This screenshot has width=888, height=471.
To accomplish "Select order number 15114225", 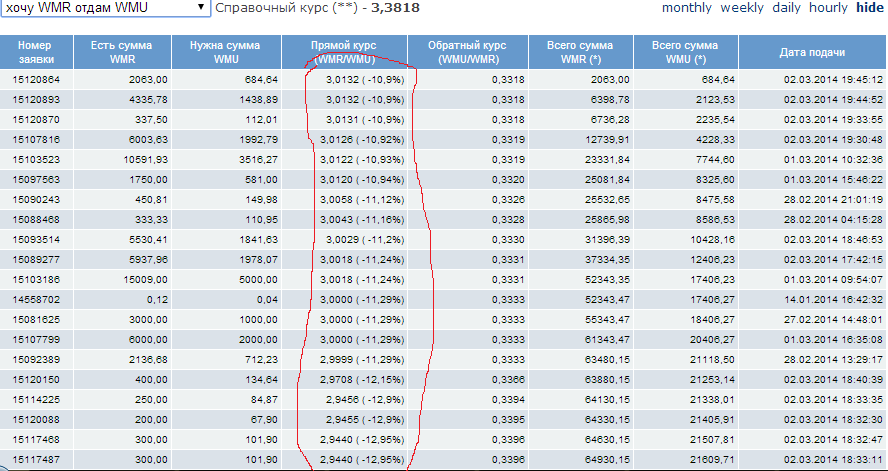I will 36,399.
